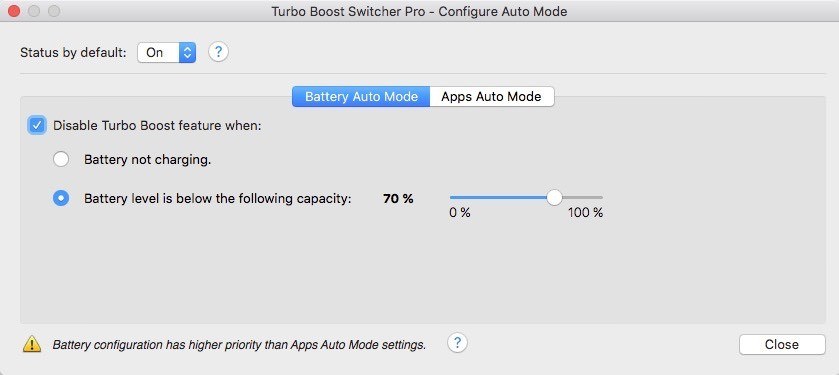Click the red close window button
This screenshot has width=839, height=375.
pos(14,11)
